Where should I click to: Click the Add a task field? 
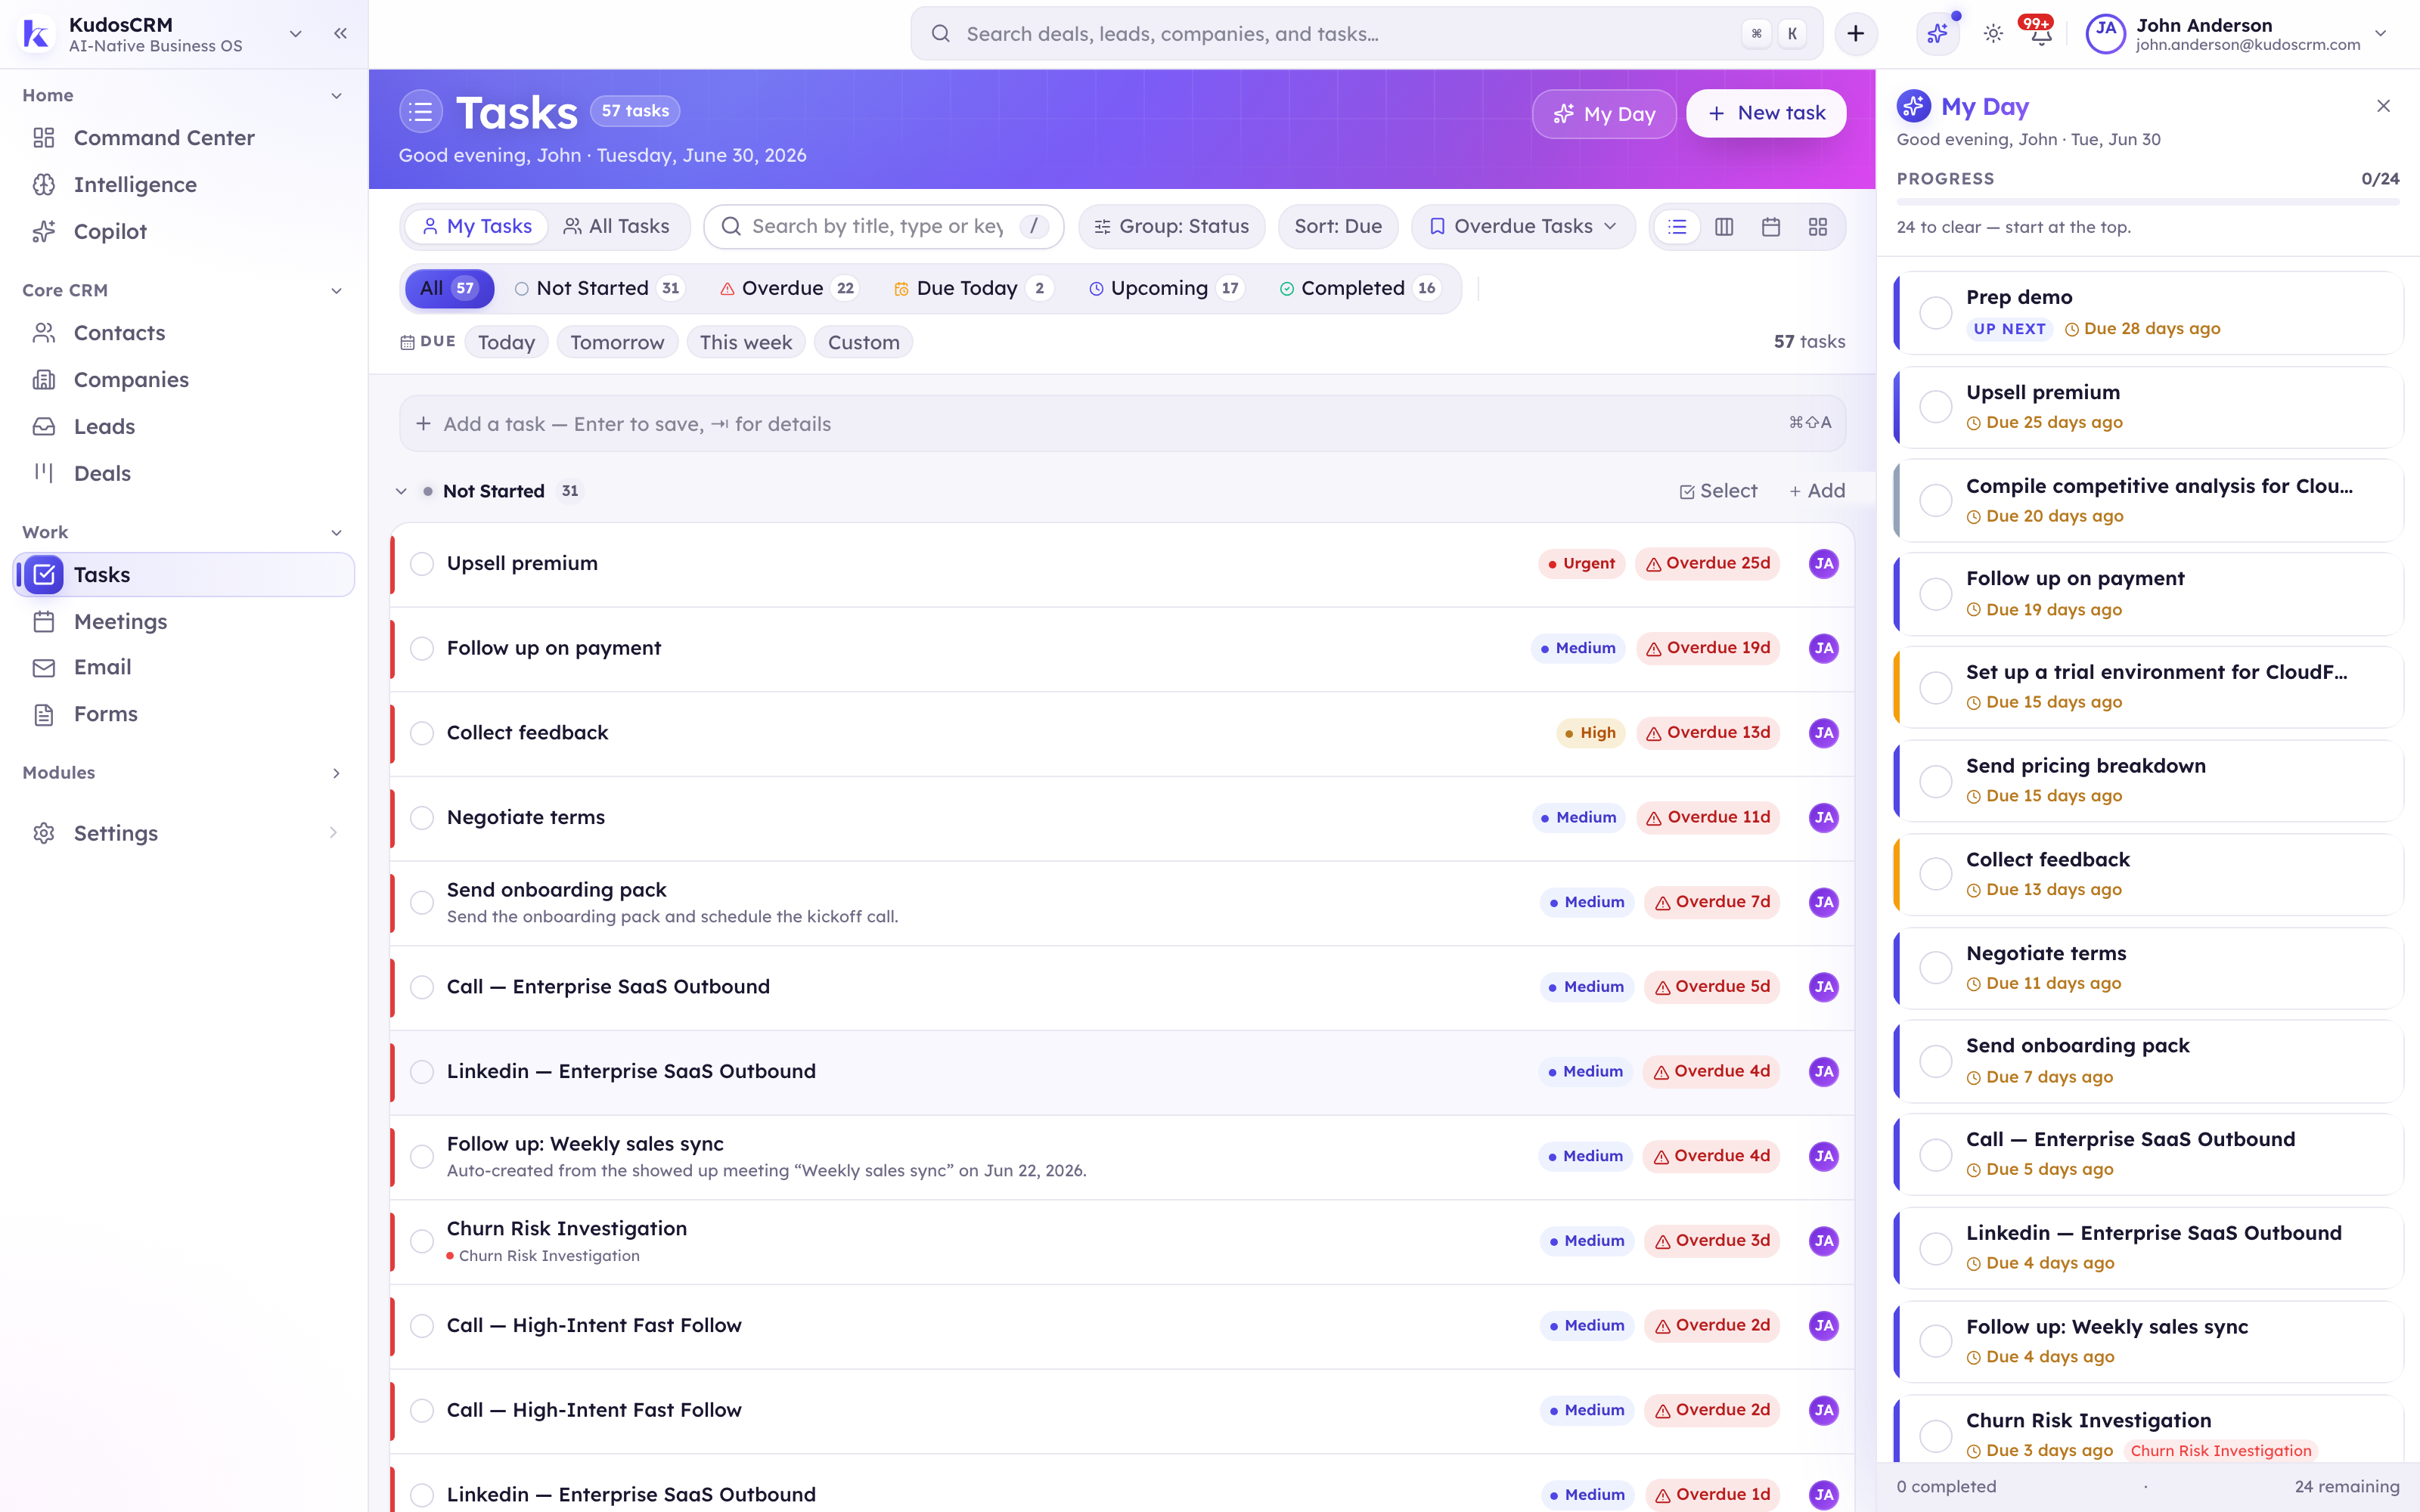(1122, 424)
